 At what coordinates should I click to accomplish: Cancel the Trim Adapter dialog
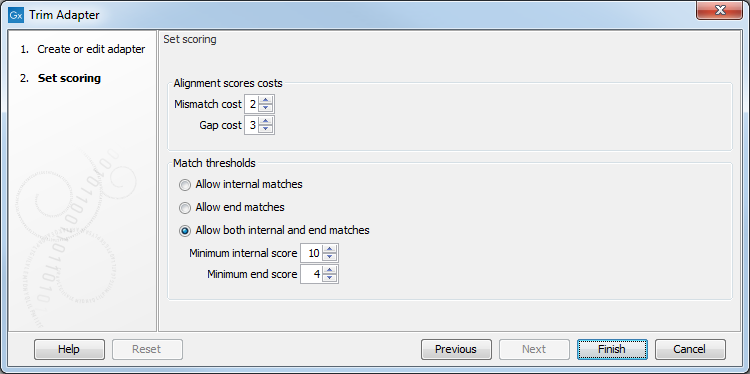click(x=690, y=349)
